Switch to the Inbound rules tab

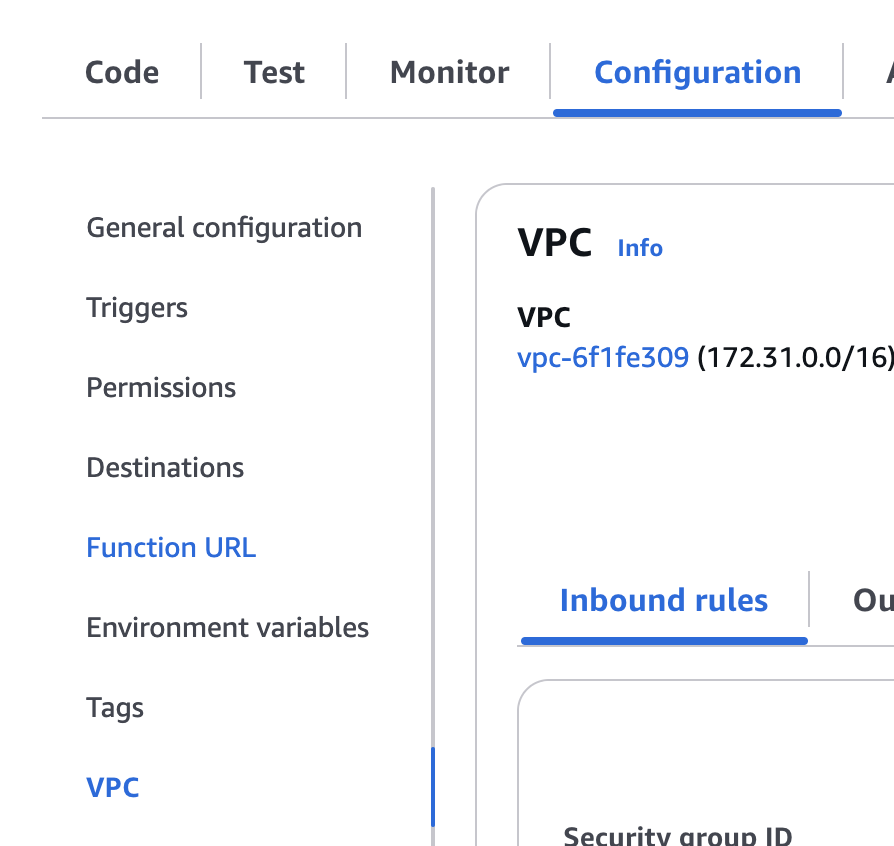(664, 600)
